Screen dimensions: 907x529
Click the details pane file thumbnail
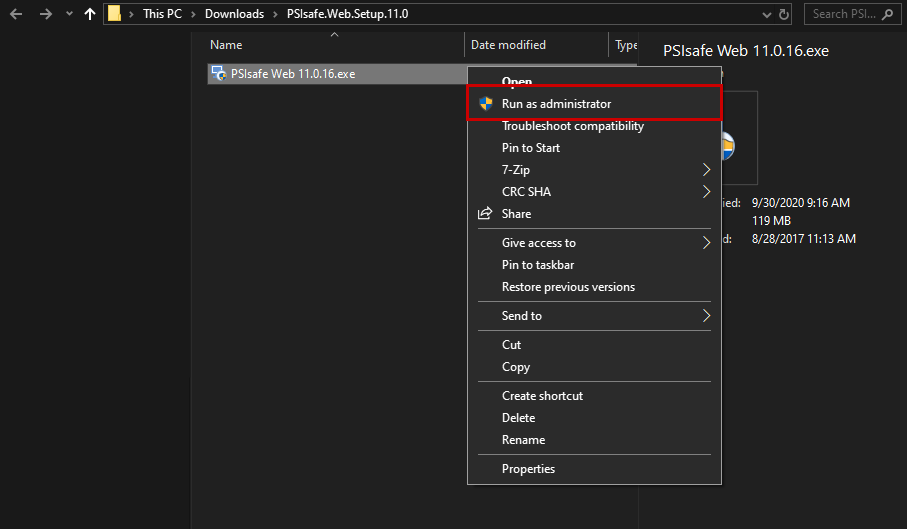pyautogui.click(x=739, y=138)
